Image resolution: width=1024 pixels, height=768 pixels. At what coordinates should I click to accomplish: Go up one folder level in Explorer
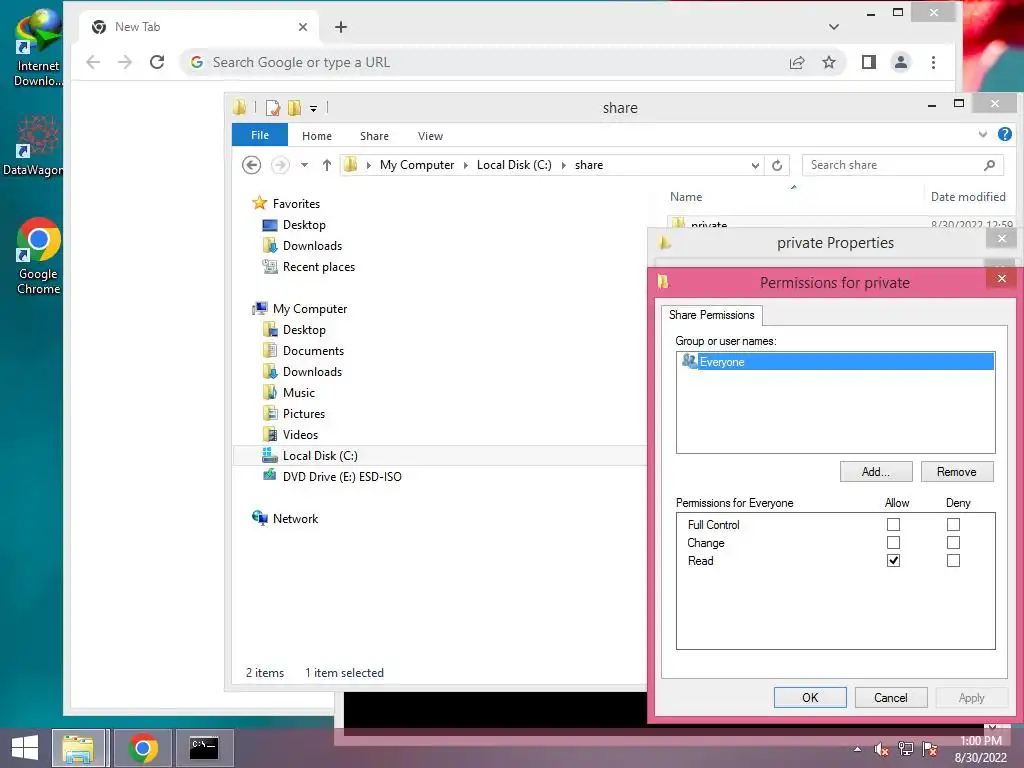pos(327,165)
